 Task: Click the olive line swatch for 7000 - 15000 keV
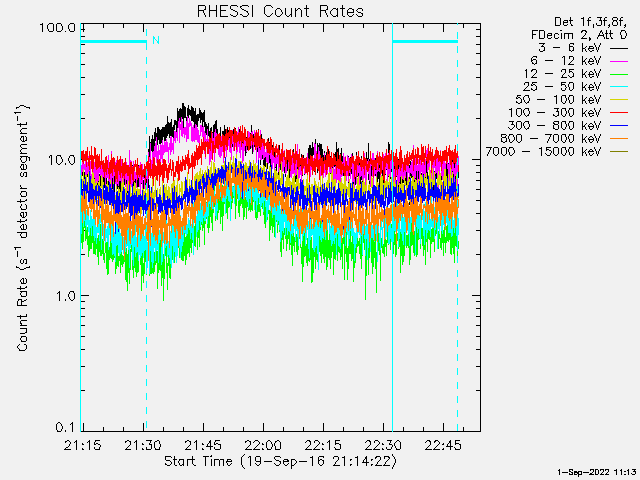pyautogui.click(x=619, y=152)
